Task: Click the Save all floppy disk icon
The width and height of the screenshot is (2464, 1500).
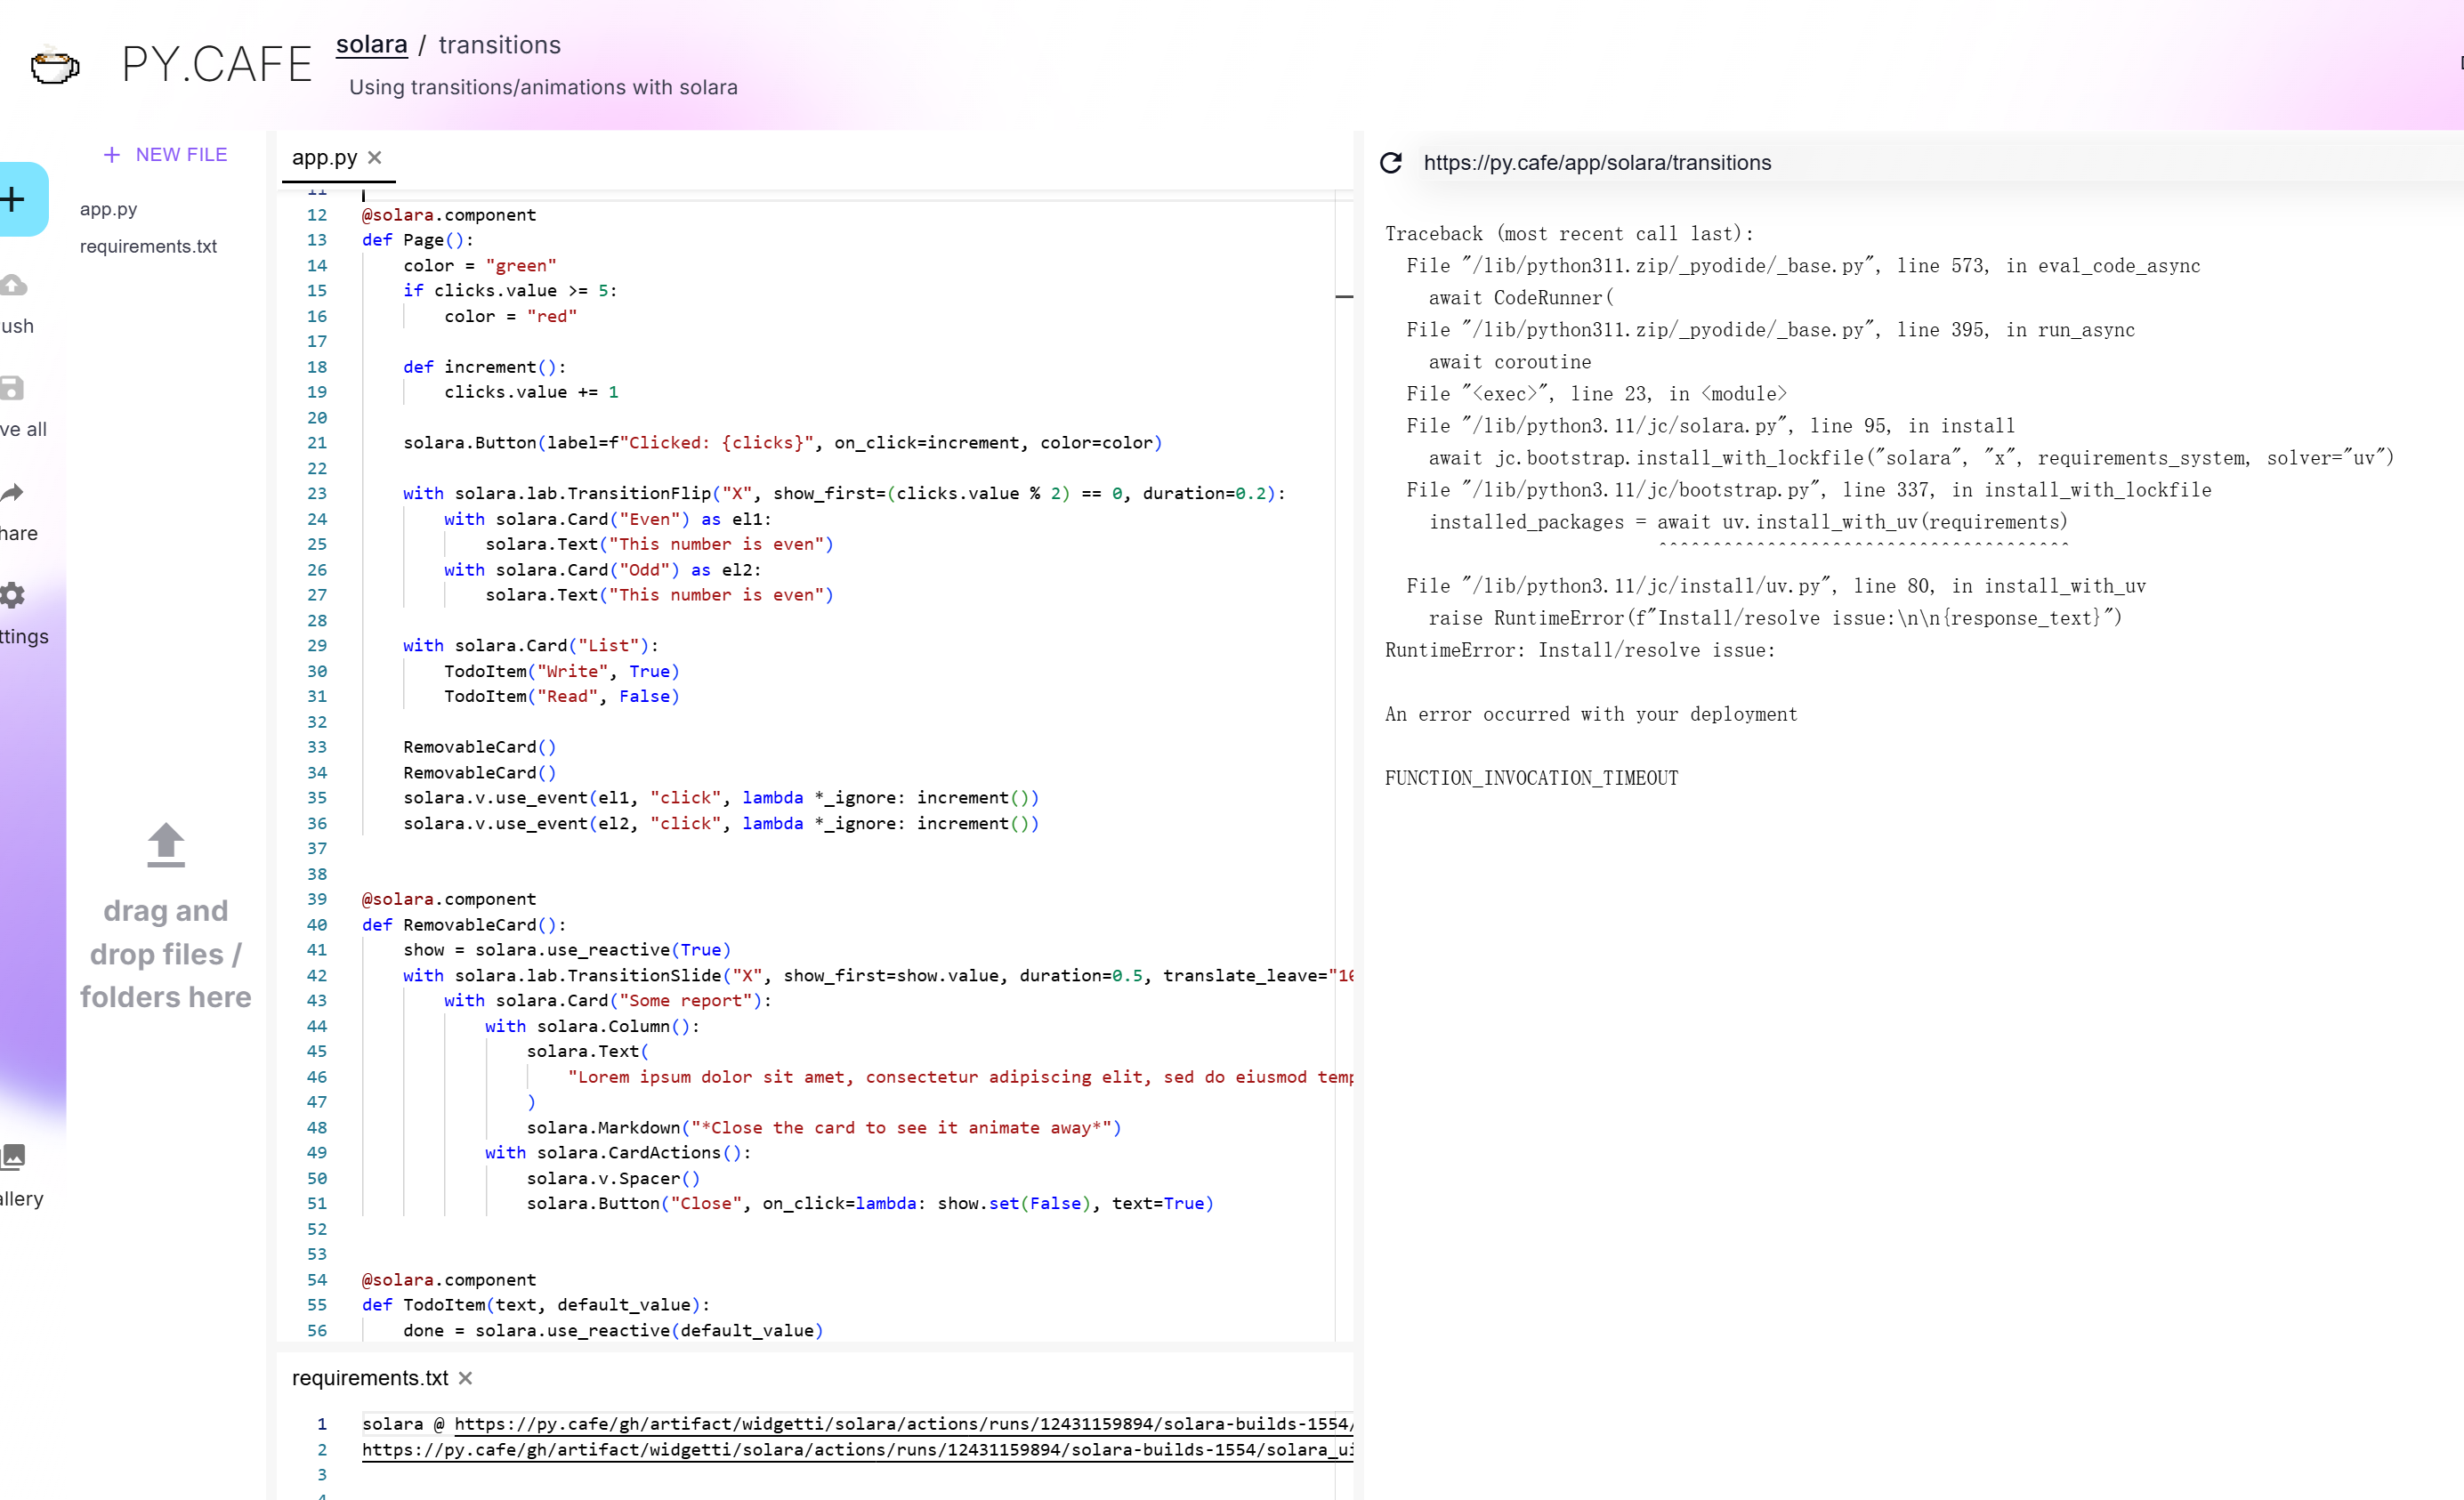Action: click(x=12, y=388)
